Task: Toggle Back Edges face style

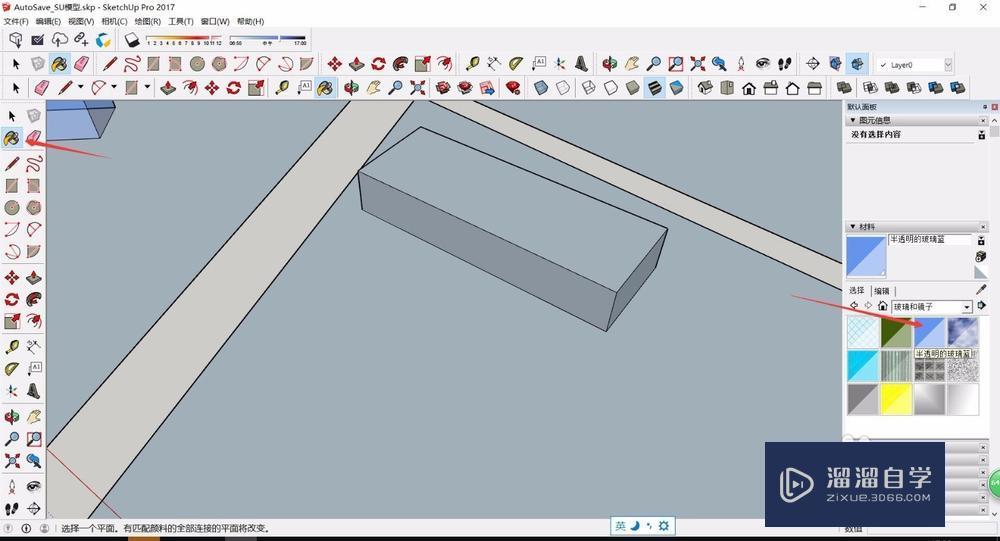Action: [563, 87]
